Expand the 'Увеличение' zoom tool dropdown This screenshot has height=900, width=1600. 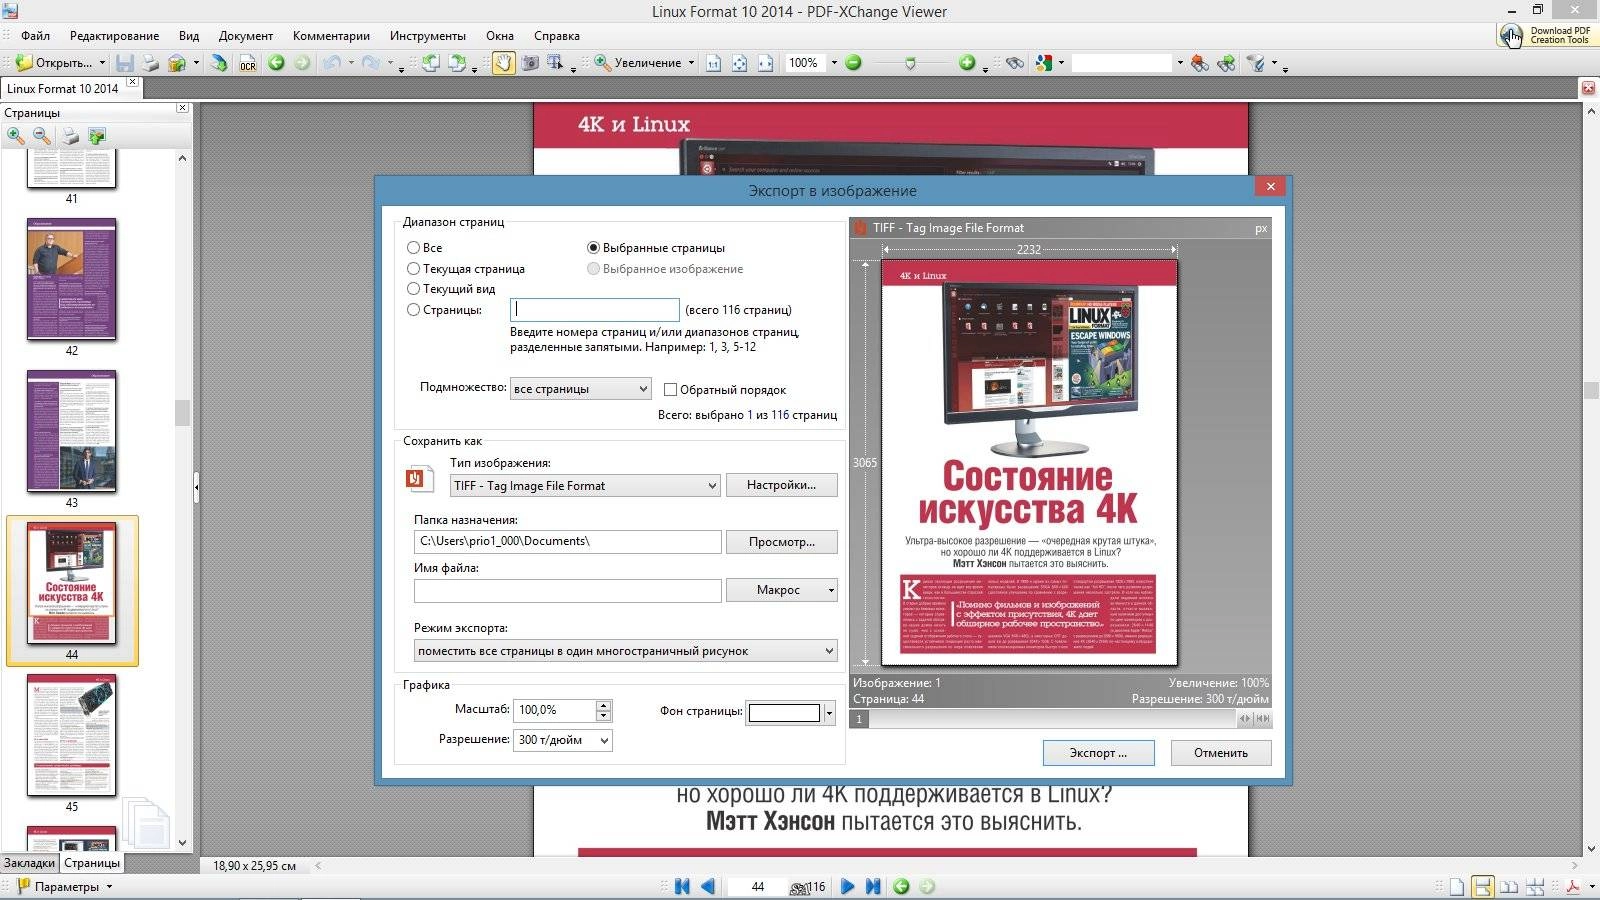tap(691, 63)
